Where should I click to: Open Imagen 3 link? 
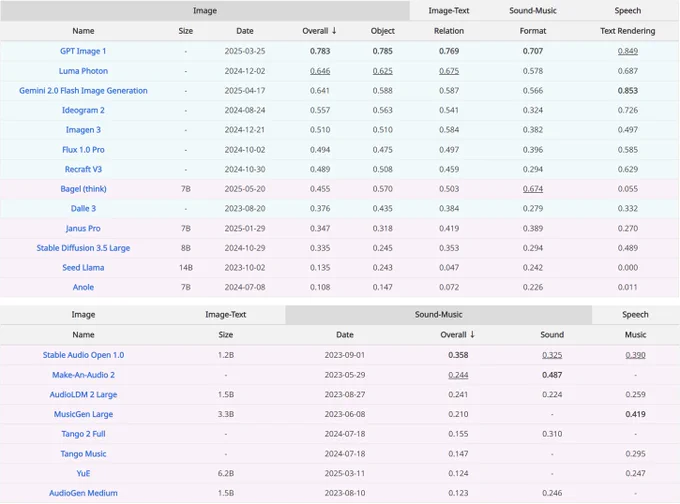83,130
